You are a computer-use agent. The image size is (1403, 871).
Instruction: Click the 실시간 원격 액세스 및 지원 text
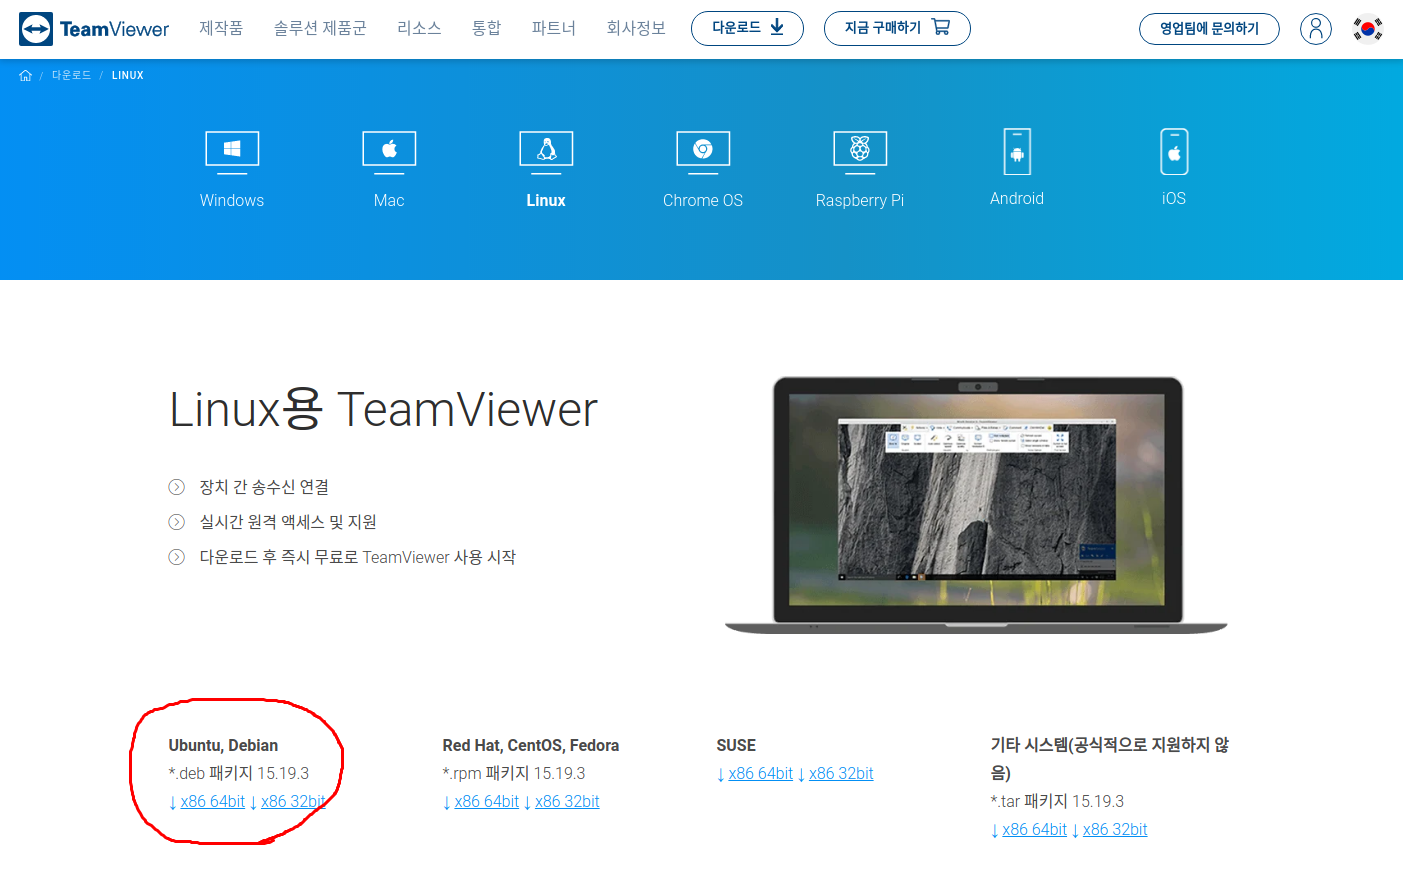(x=288, y=522)
